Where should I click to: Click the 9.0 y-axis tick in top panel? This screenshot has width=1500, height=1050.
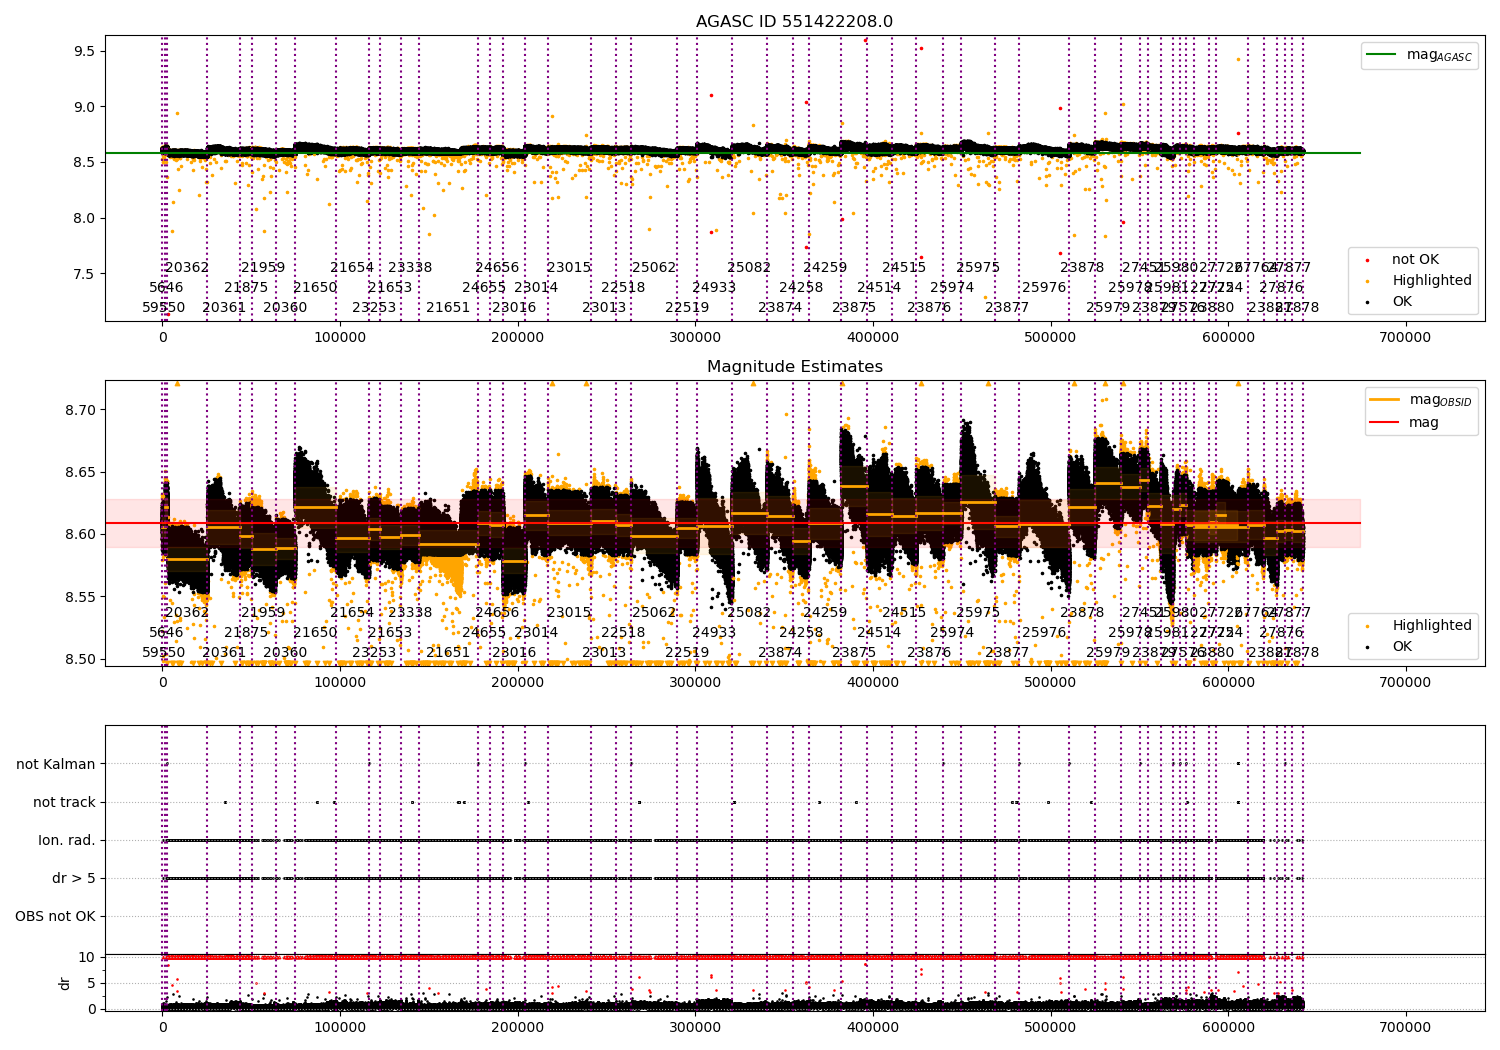(83, 107)
